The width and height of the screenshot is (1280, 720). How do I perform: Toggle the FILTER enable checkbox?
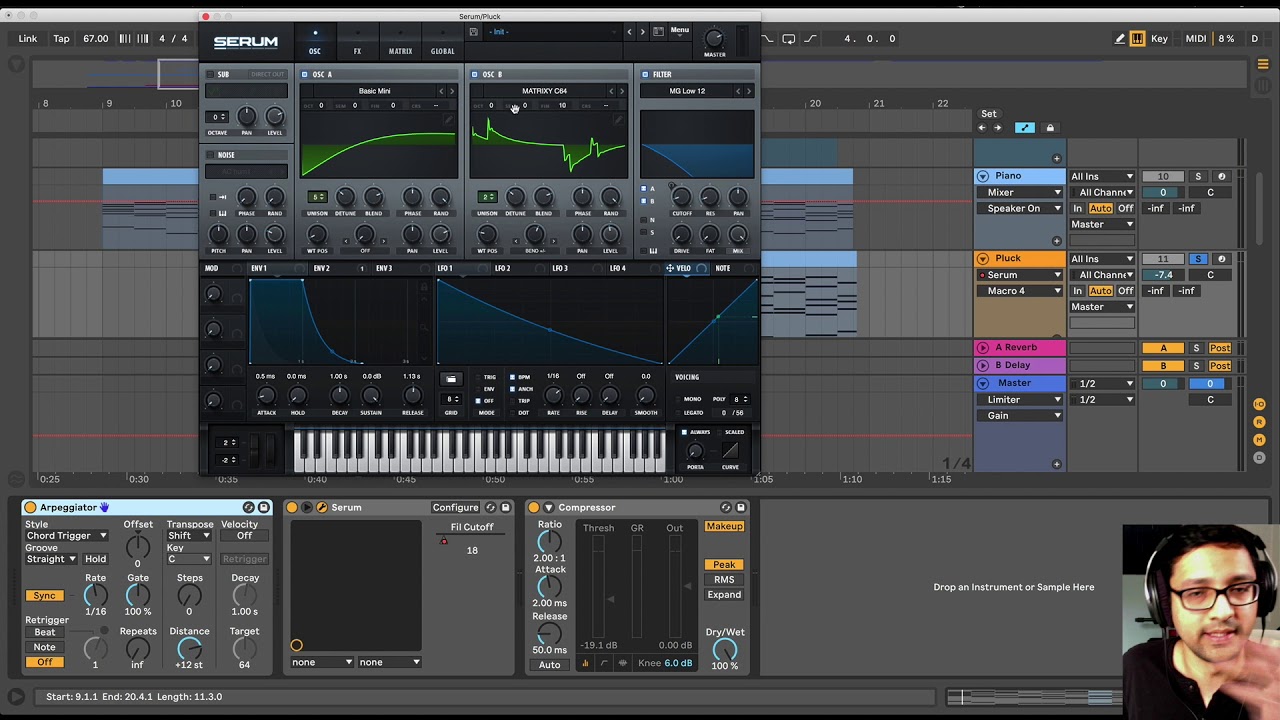point(645,74)
